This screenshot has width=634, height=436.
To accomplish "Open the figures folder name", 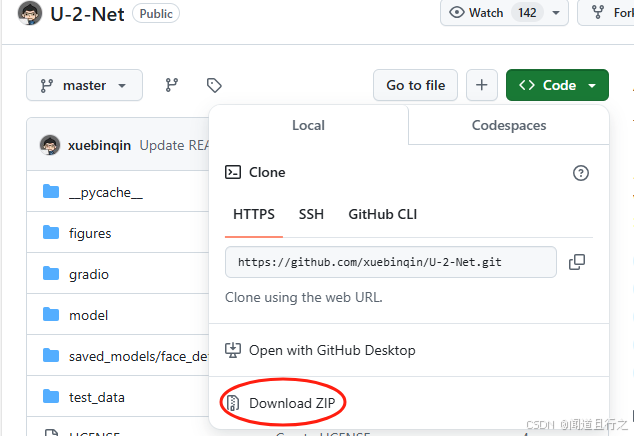I will click(90, 233).
